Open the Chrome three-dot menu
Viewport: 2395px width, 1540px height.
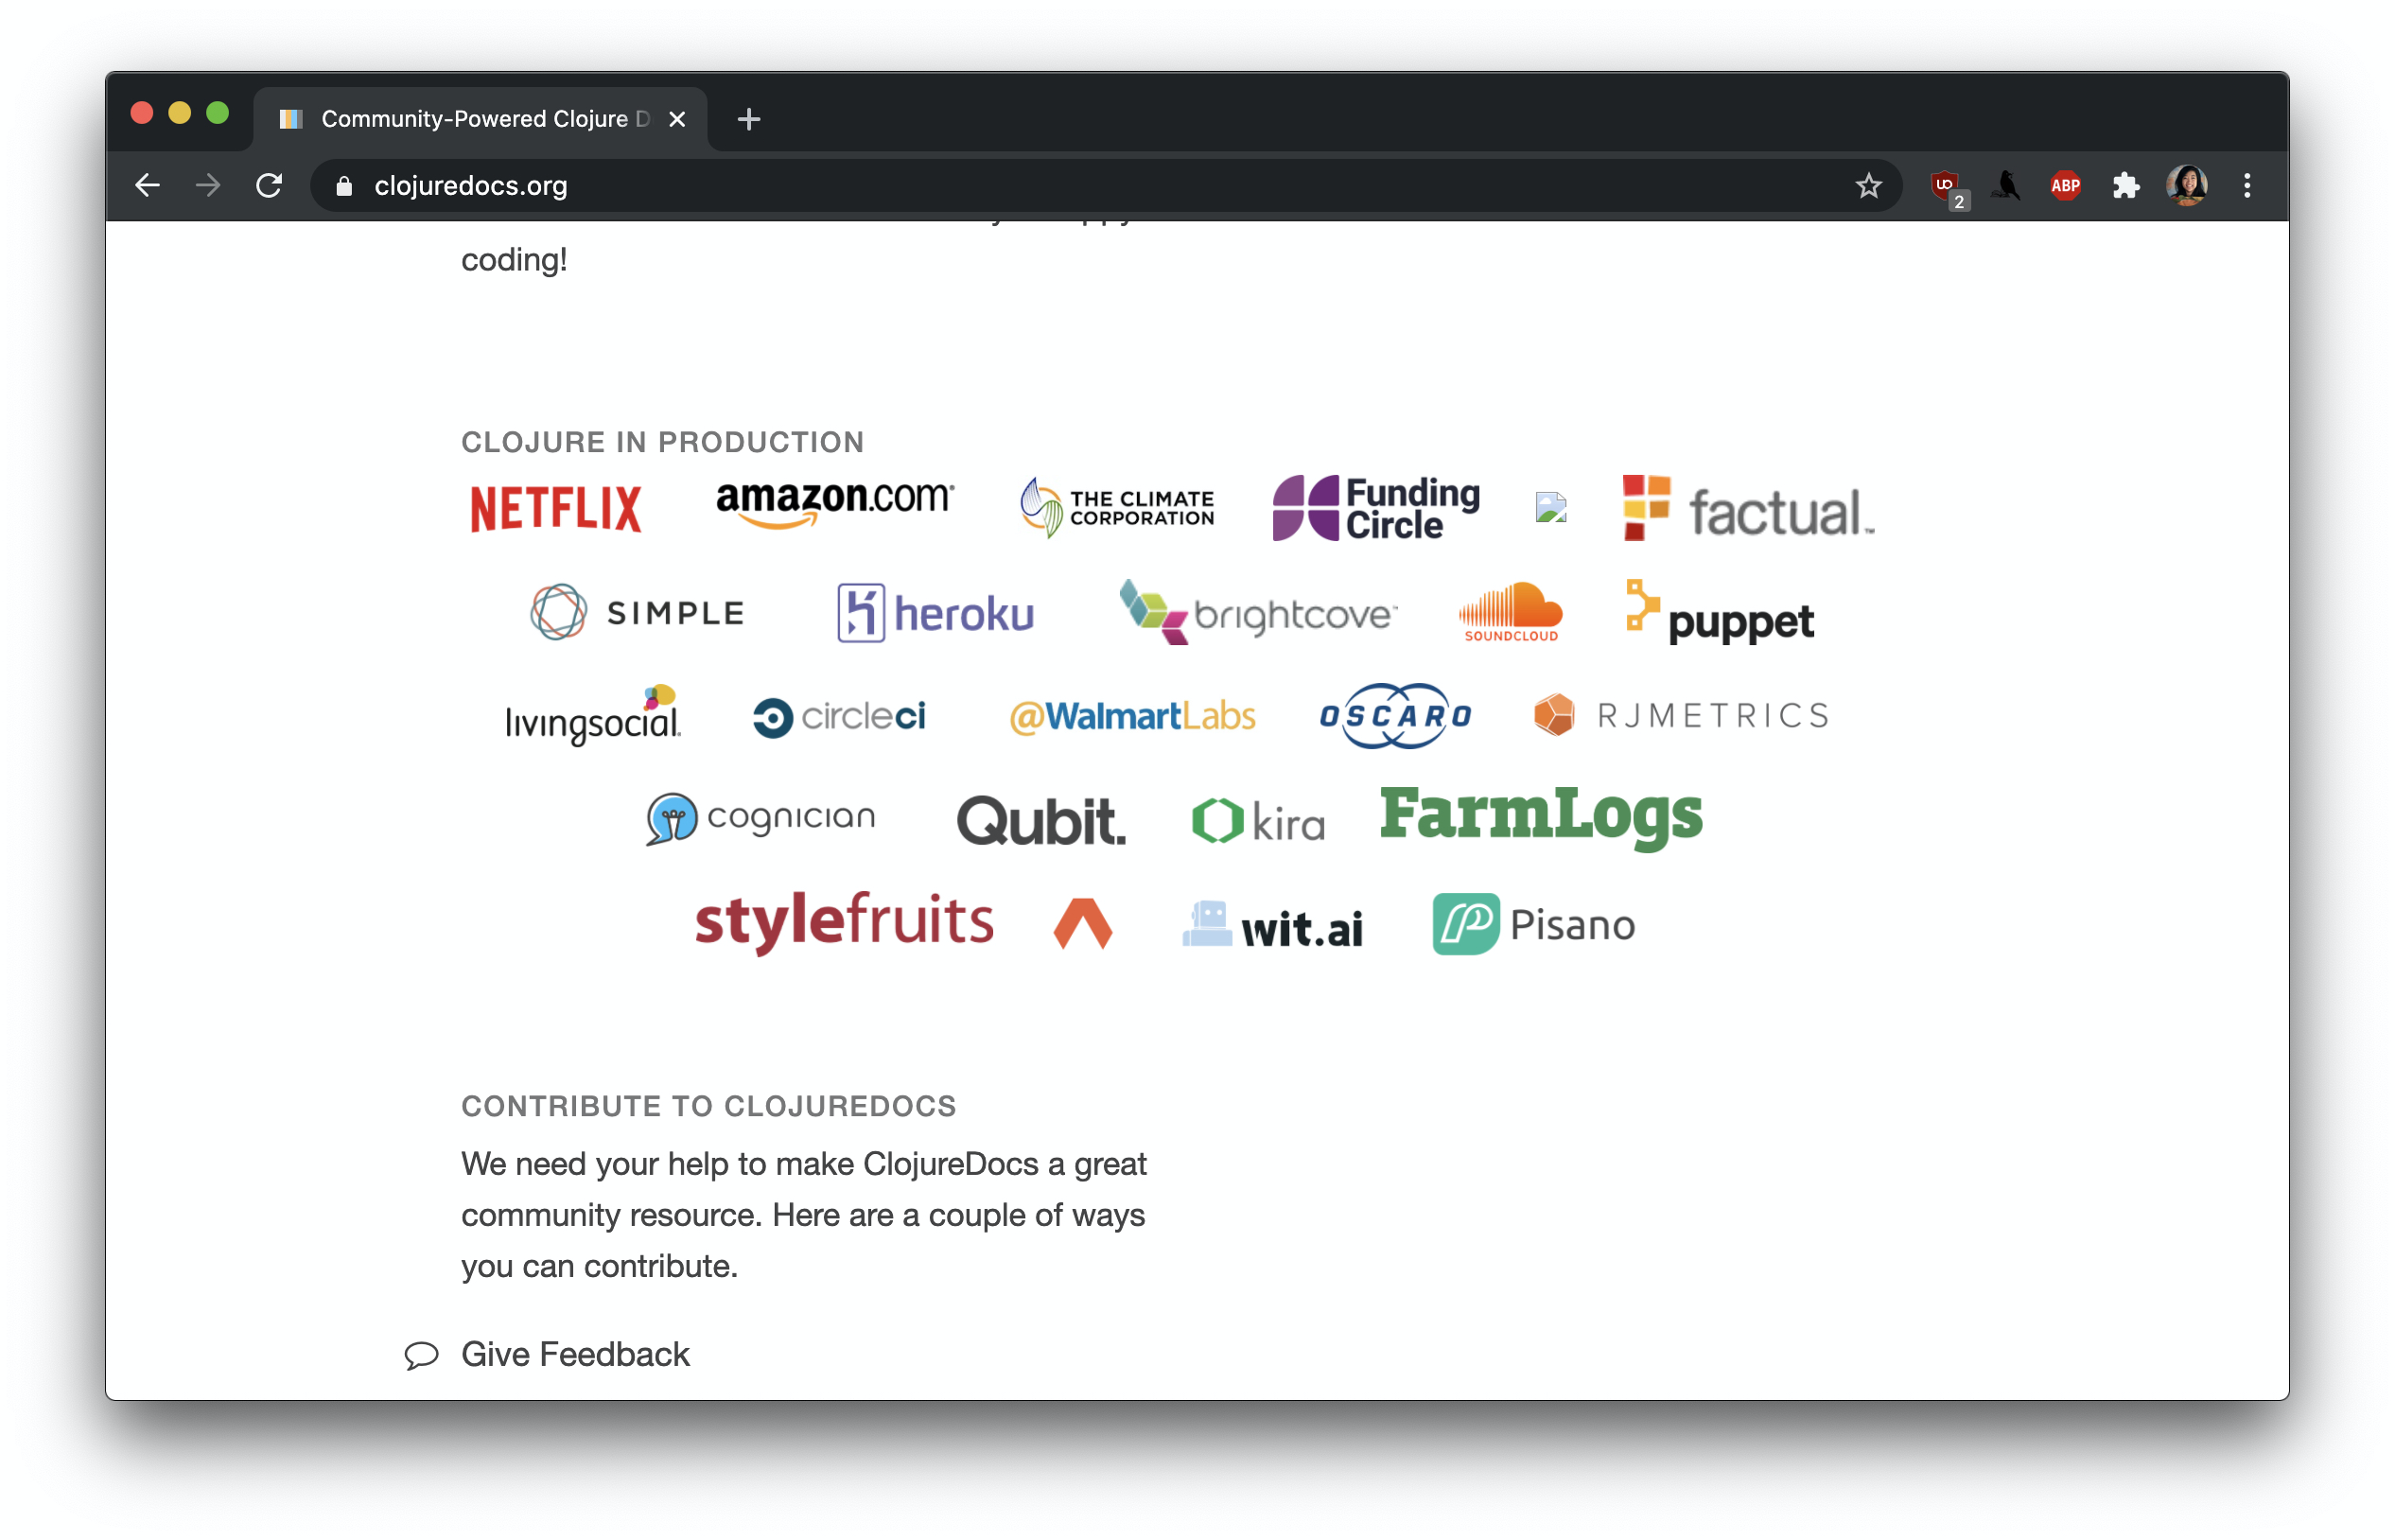tap(2247, 185)
